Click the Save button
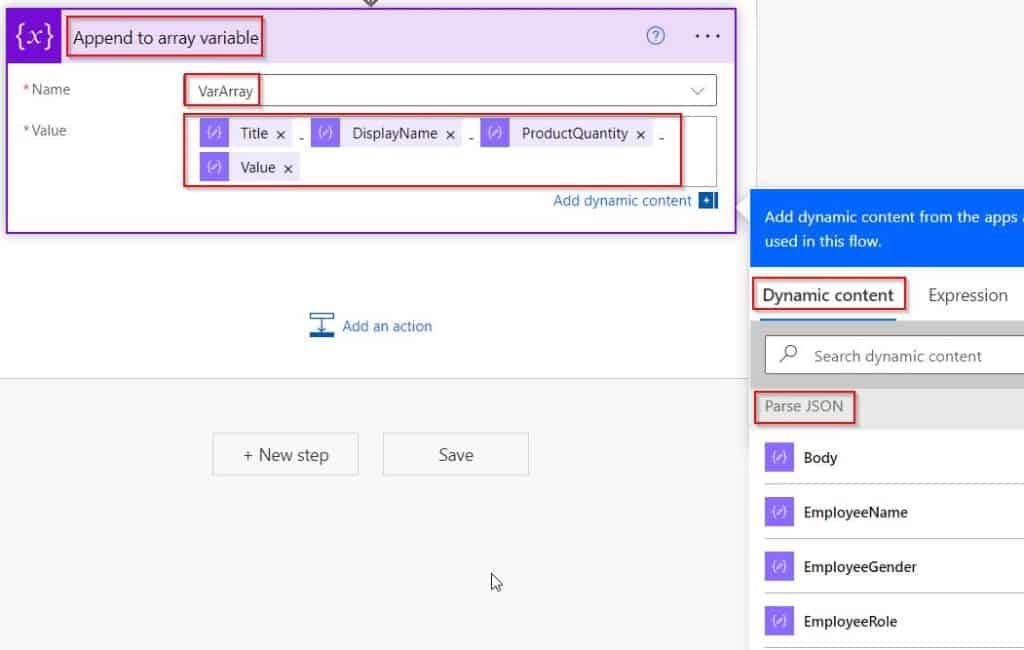 pyautogui.click(x=455, y=454)
